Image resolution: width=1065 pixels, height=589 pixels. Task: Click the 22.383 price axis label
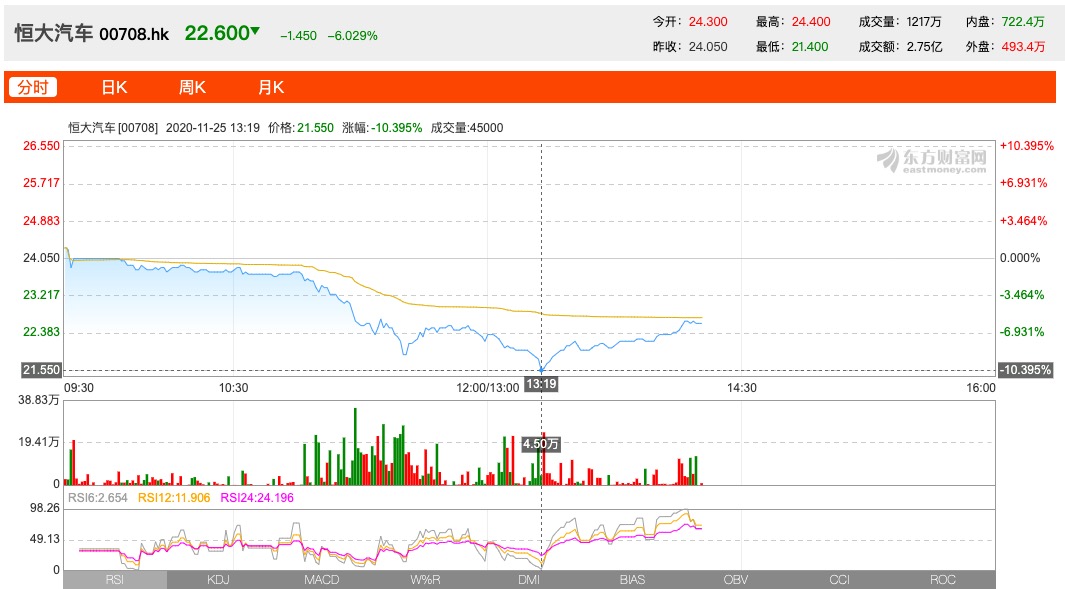point(41,332)
